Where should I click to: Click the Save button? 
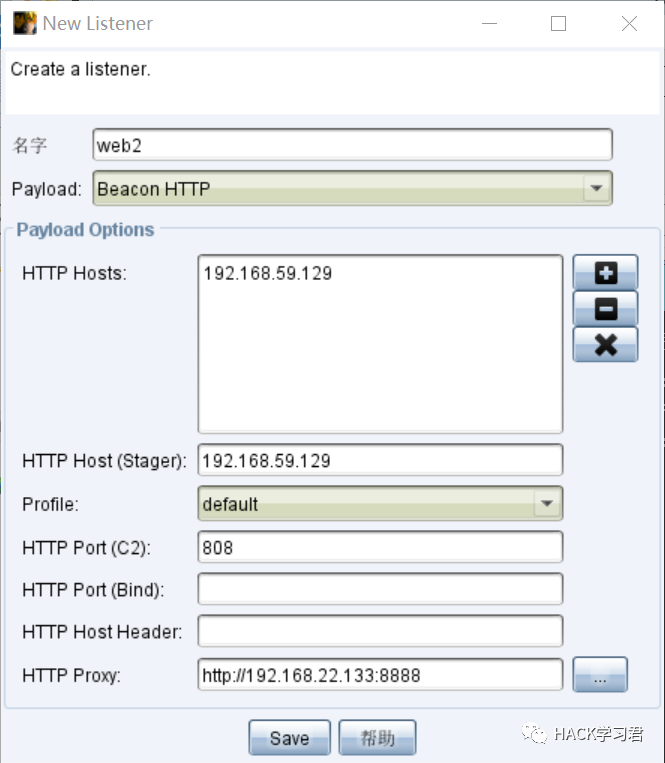(x=289, y=738)
